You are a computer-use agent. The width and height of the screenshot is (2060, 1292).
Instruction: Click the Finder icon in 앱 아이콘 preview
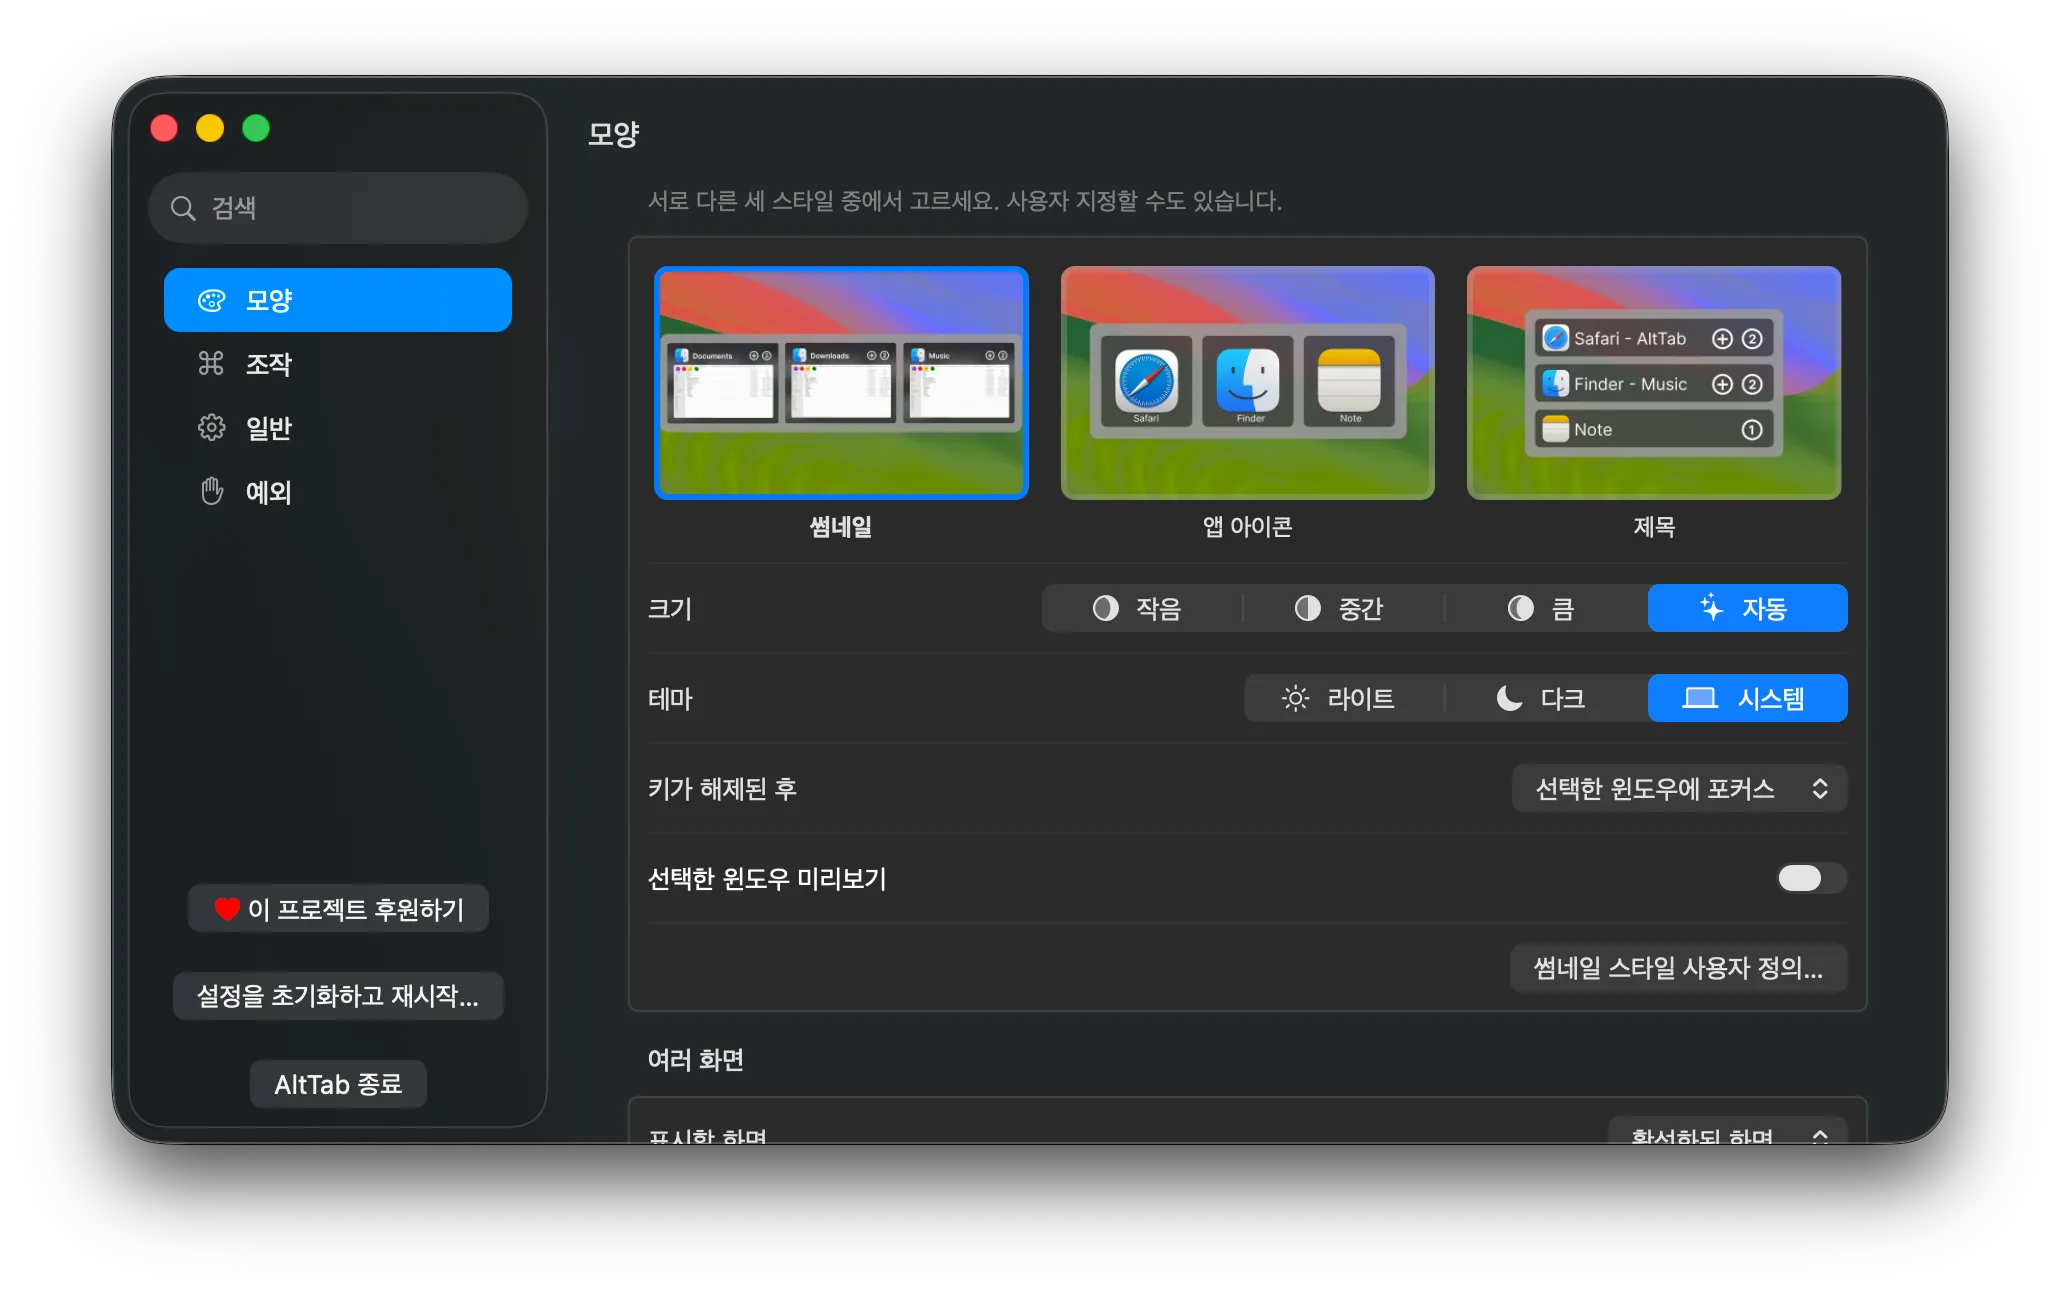tap(1248, 381)
